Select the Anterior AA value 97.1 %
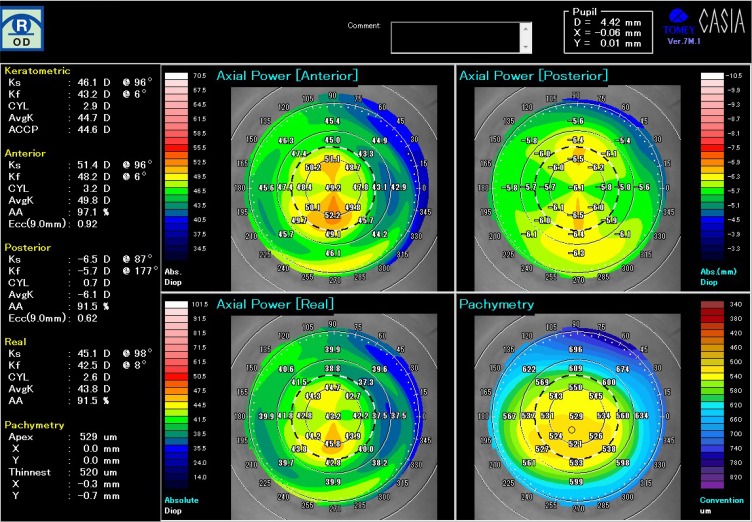Image resolution: width=752 pixels, height=522 pixels. pos(94,212)
